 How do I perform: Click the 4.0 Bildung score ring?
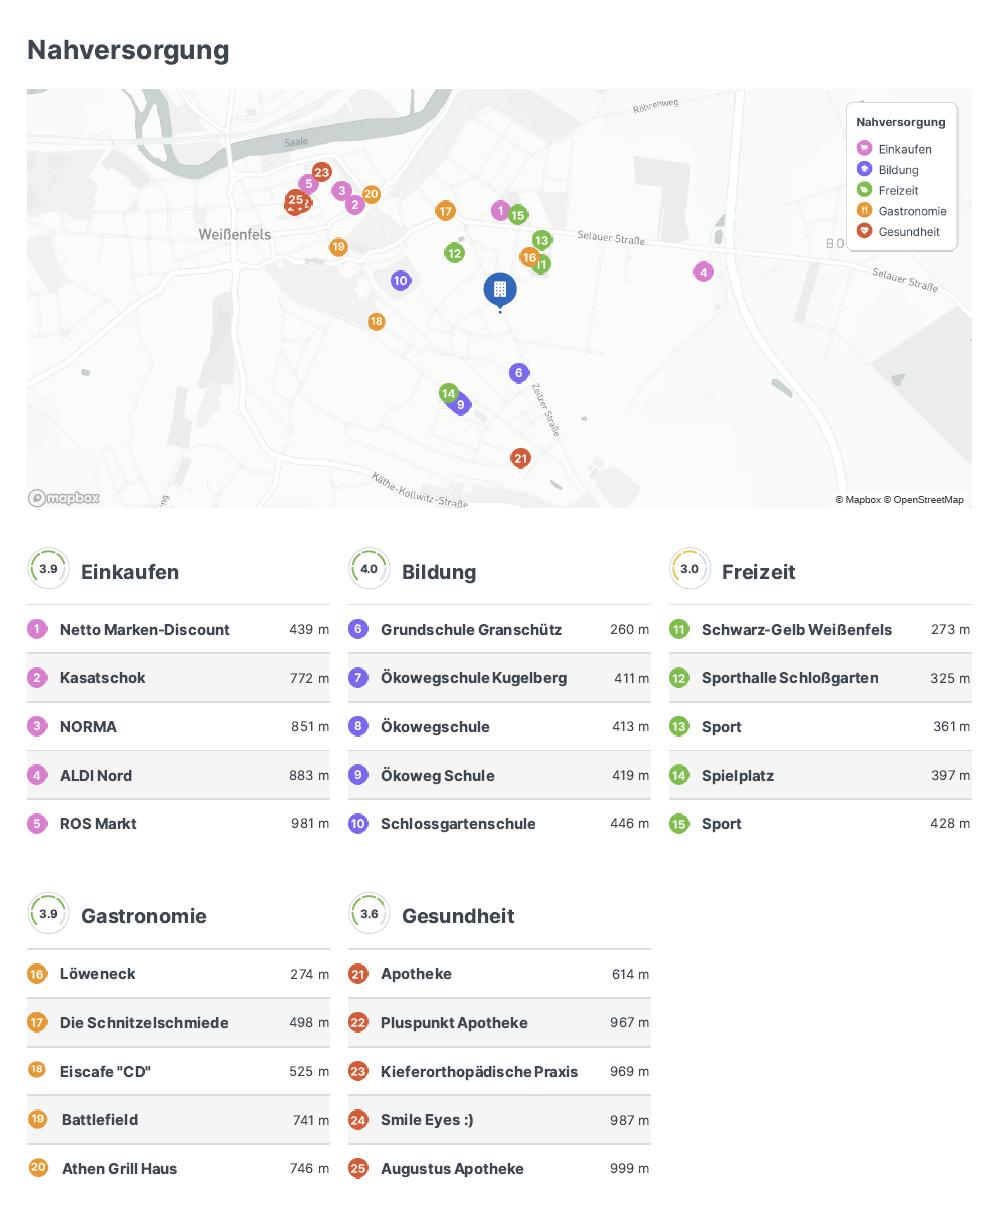tap(369, 569)
